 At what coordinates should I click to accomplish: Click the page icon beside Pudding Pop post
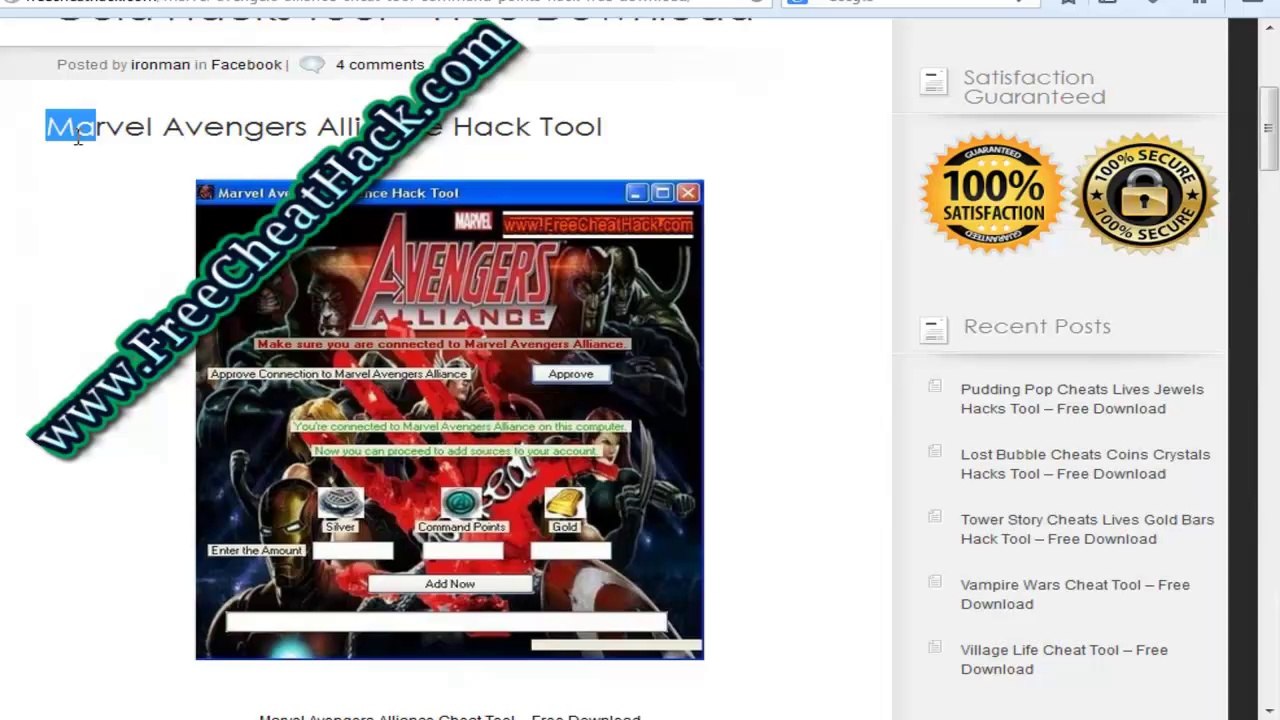tap(935, 386)
